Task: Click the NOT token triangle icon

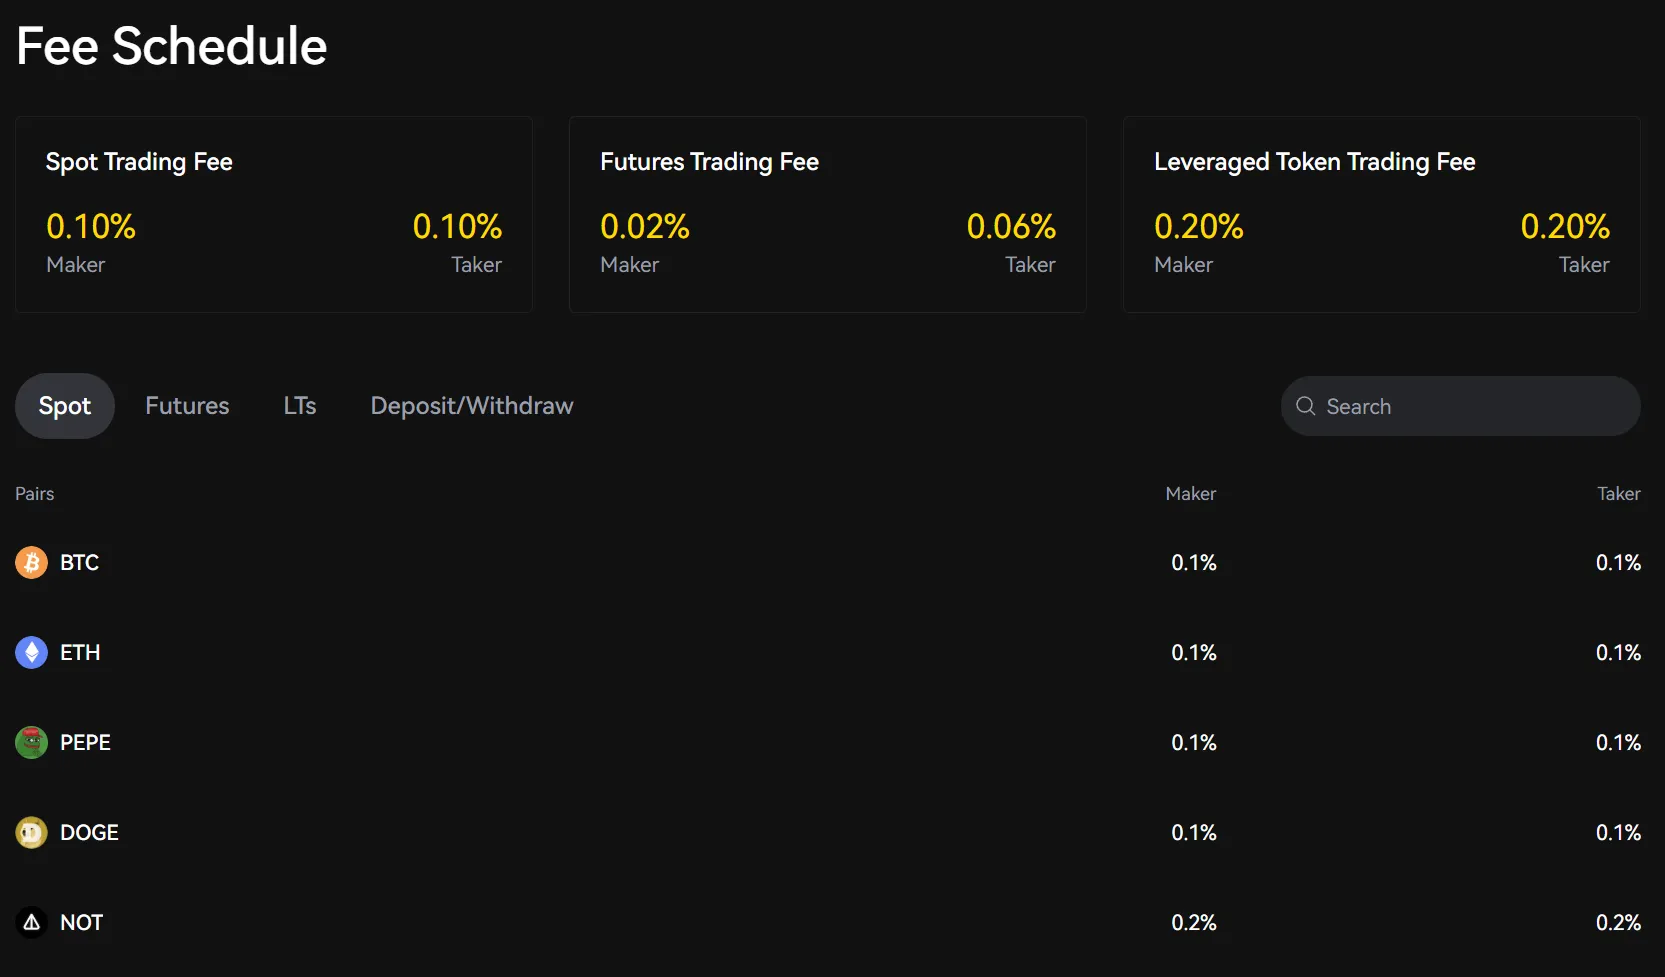Action: coord(31,923)
